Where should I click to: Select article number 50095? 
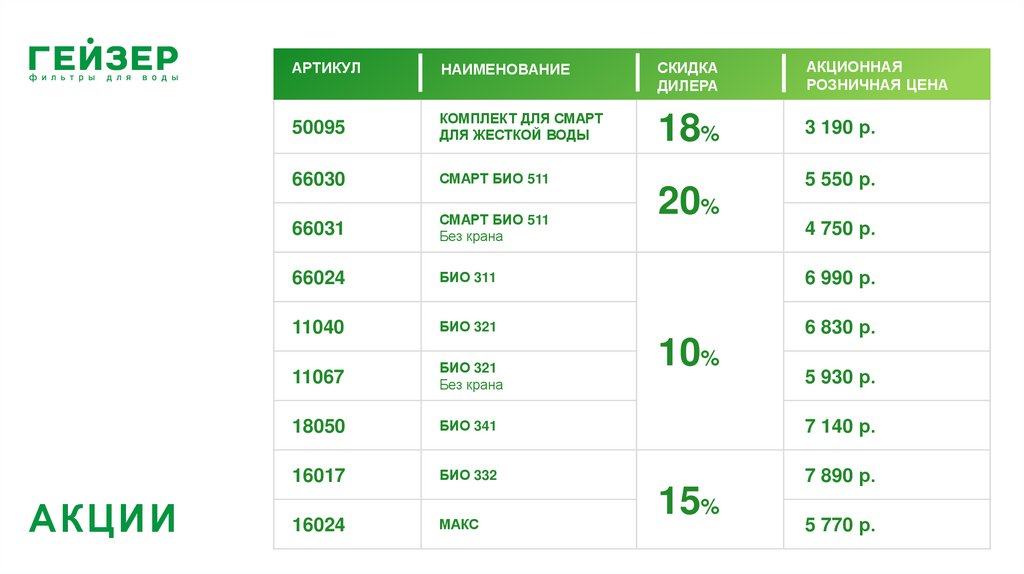click(x=318, y=127)
